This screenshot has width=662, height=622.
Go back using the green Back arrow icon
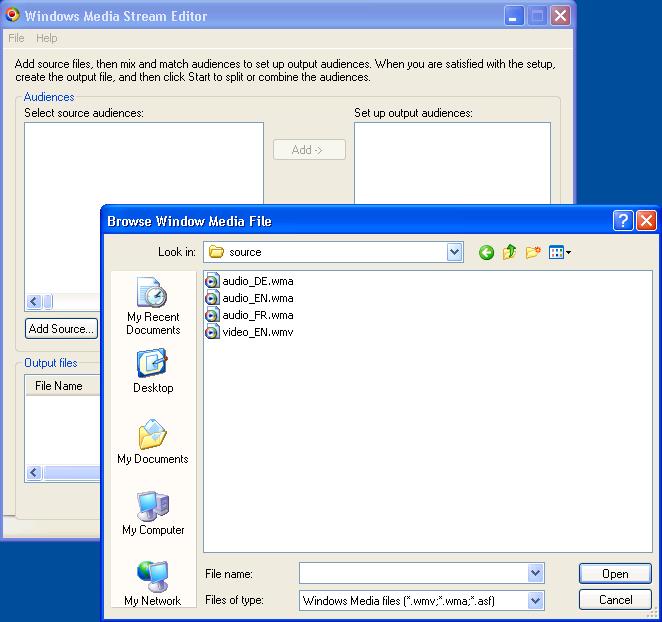point(486,253)
